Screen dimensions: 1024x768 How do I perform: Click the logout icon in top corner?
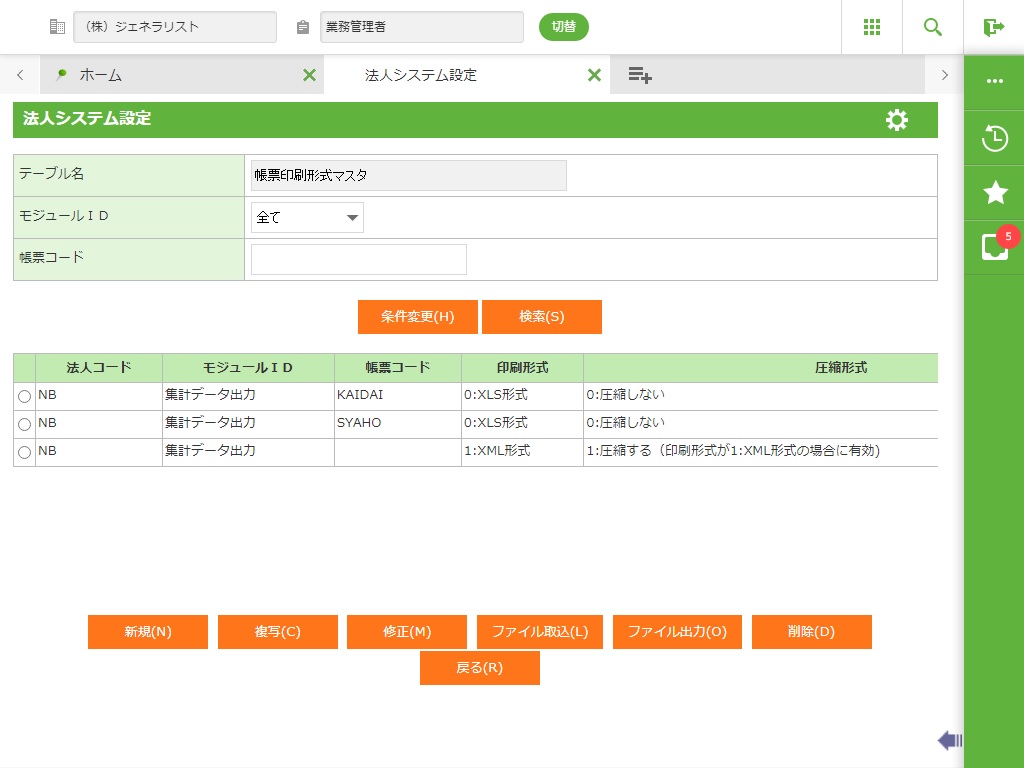tap(993, 27)
